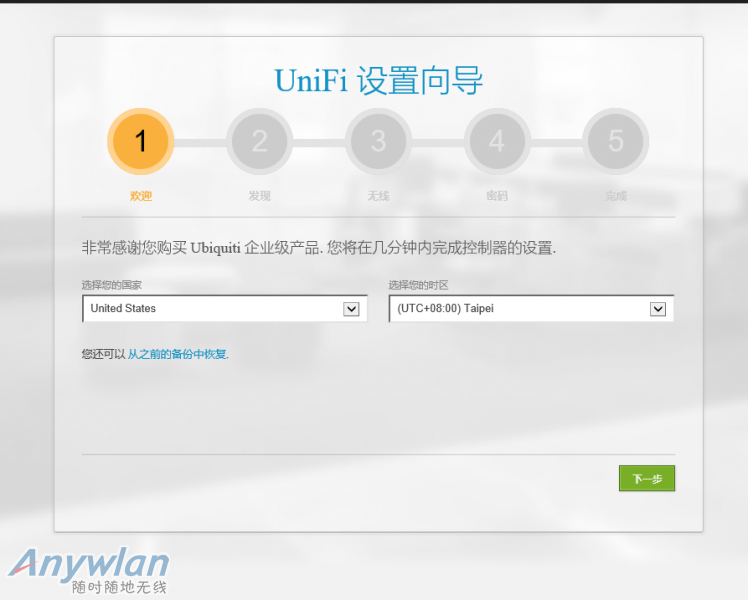Select the 密码 step label
748x600 pixels.
[497, 196]
